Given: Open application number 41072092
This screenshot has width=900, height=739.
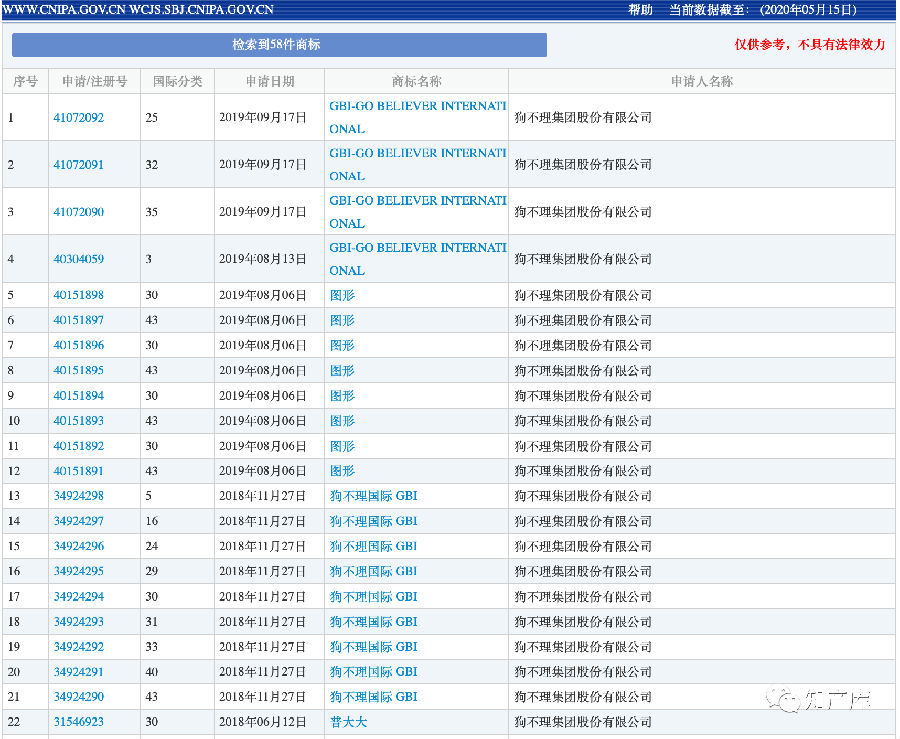Looking at the screenshot, I should pyautogui.click(x=79, y=118).
